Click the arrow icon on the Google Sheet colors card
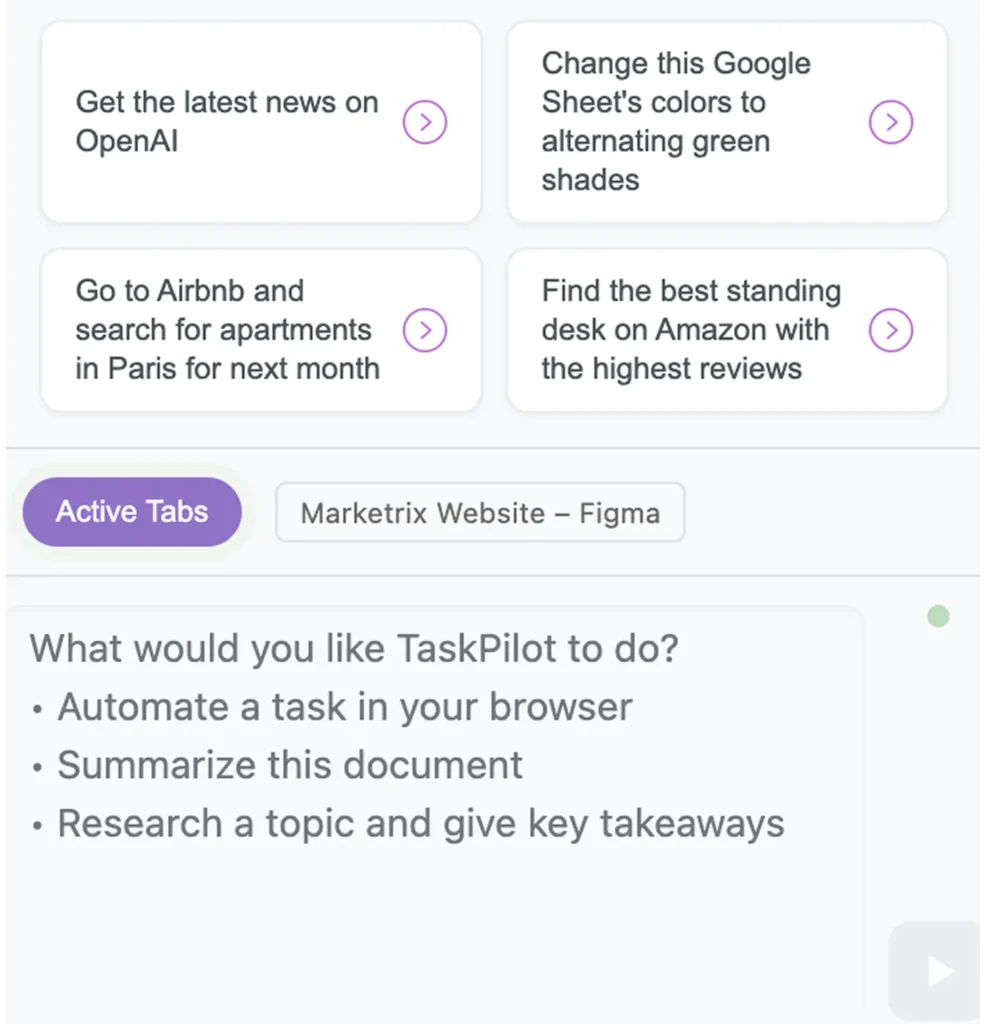 [891, 122]
